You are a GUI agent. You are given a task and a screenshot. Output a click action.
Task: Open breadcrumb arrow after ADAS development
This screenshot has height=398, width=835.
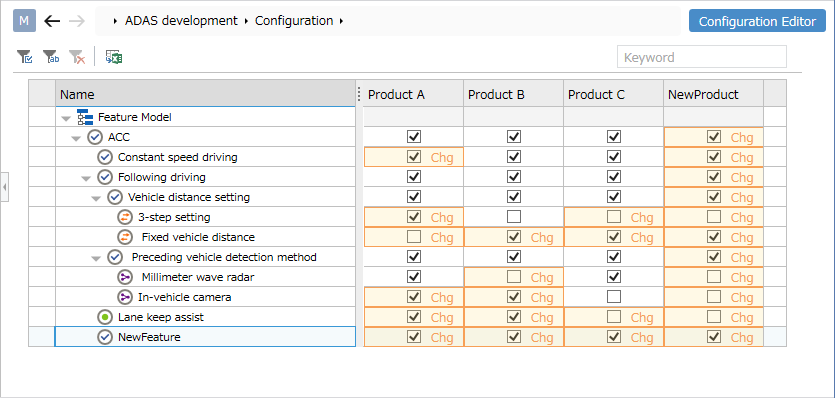pos(246,22)
